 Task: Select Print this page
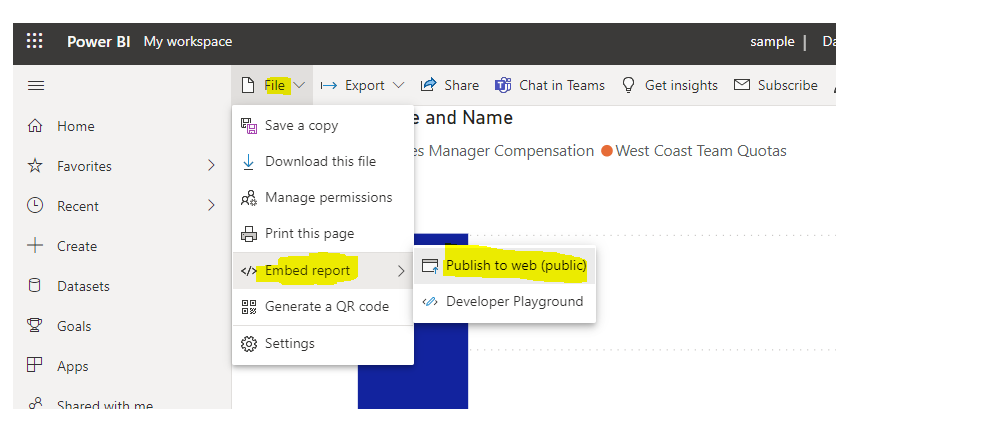point(323,234)
